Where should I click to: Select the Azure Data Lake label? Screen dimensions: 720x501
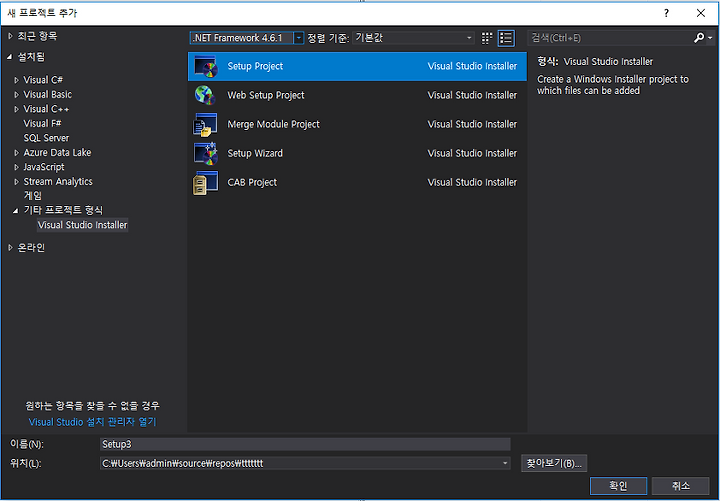[57, 152]
